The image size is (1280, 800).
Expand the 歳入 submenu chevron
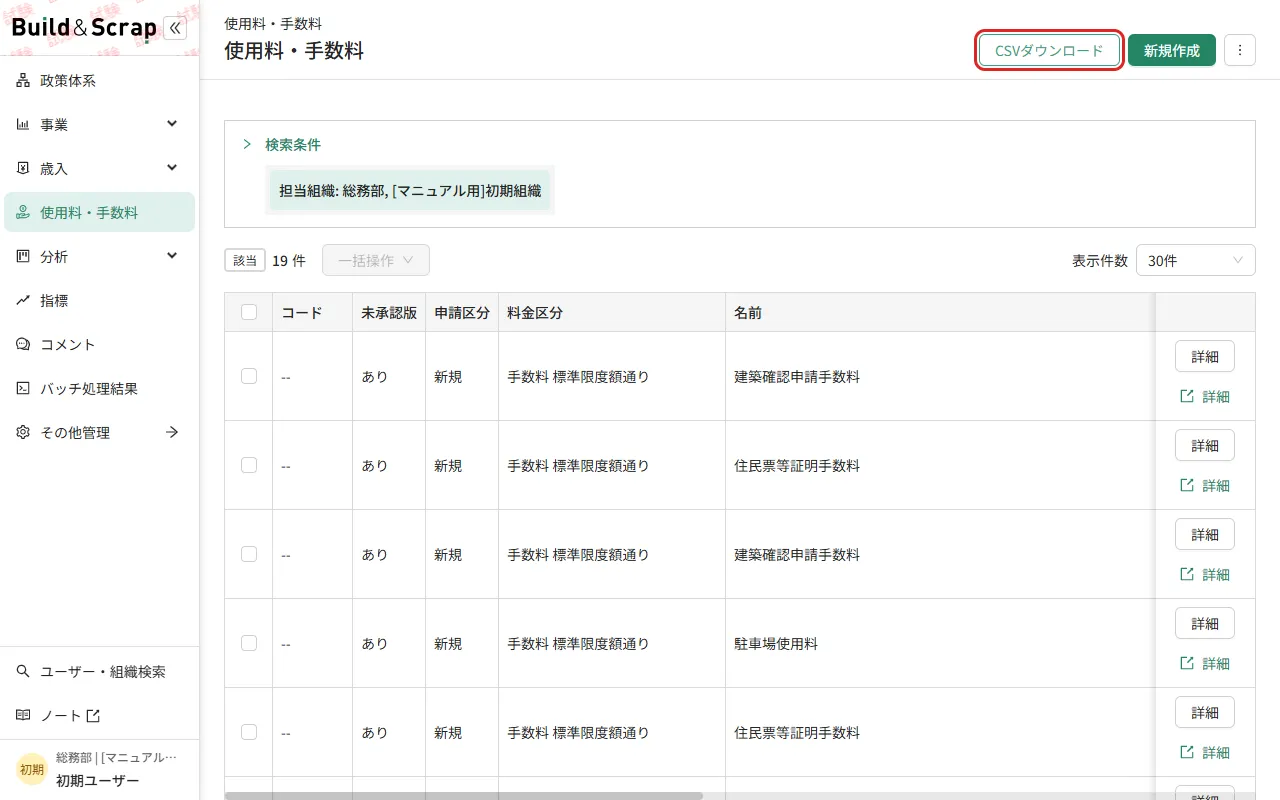(172, 168)
